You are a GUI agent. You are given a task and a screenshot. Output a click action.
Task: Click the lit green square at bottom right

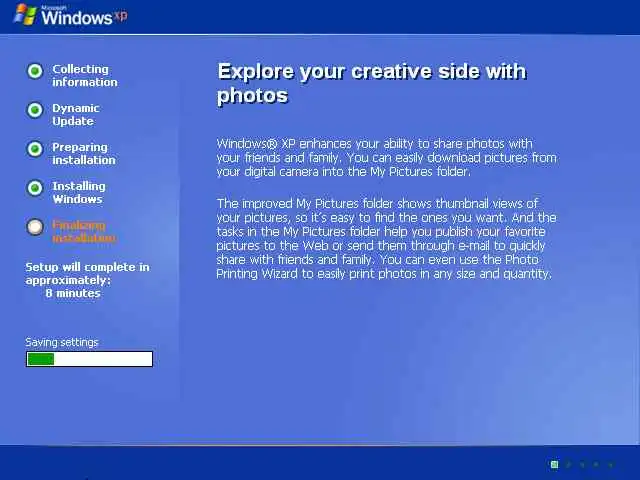click(554, 464)
